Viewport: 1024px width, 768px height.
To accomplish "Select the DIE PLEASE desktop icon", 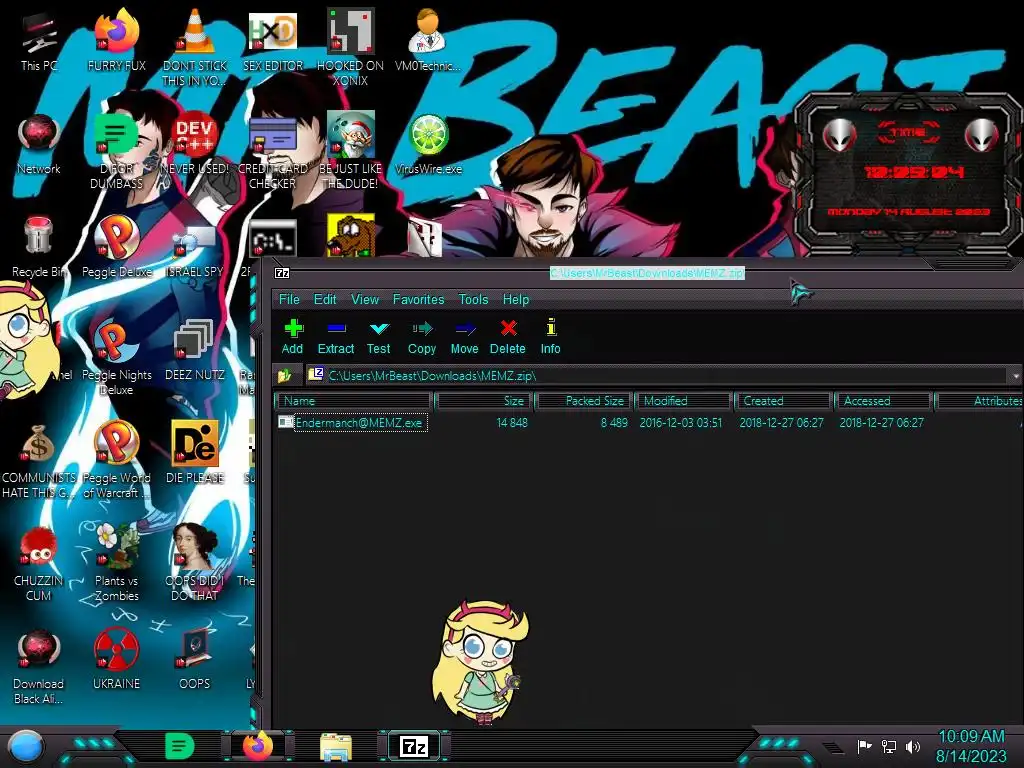I will (195, 454).
